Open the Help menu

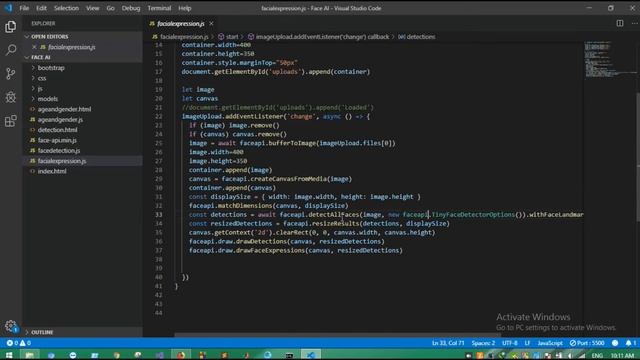tap(184, 8)
